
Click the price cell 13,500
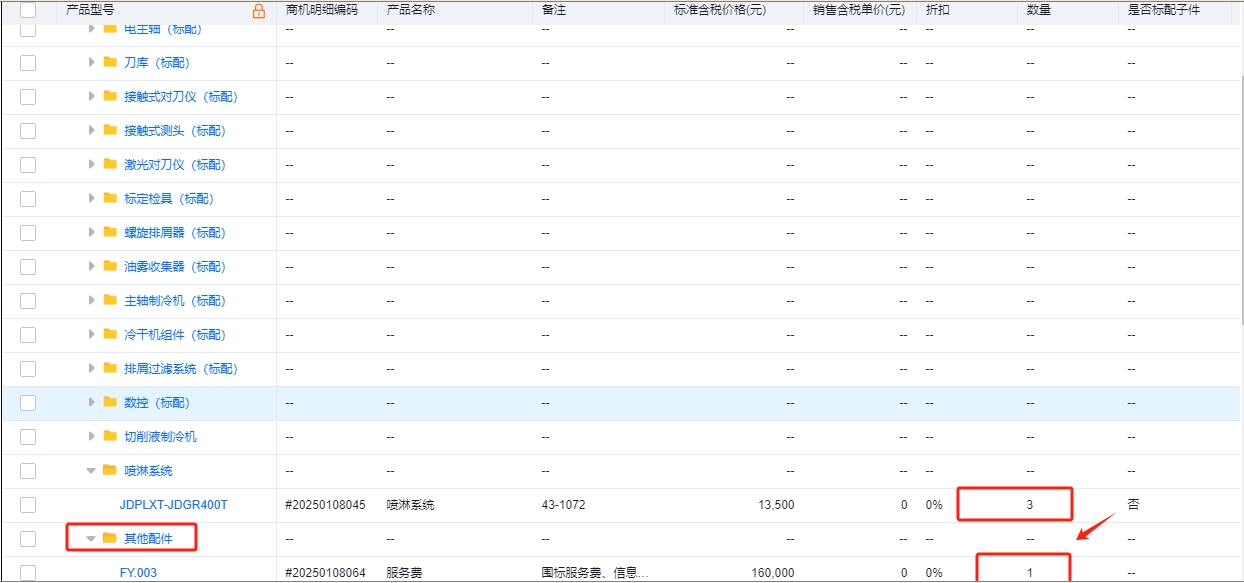pos(776,505)
